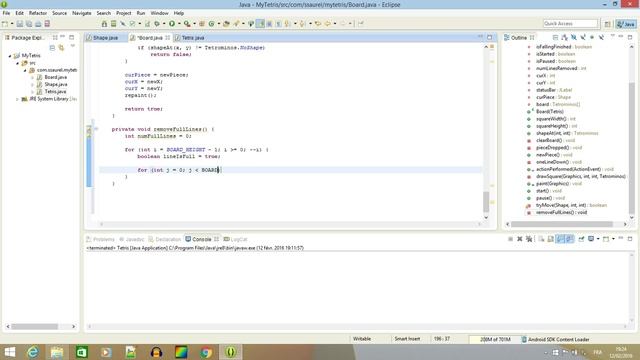This screenshot has height=360, width=640.
Task: Click the Quick Access search field
Action: click(570, 24)
